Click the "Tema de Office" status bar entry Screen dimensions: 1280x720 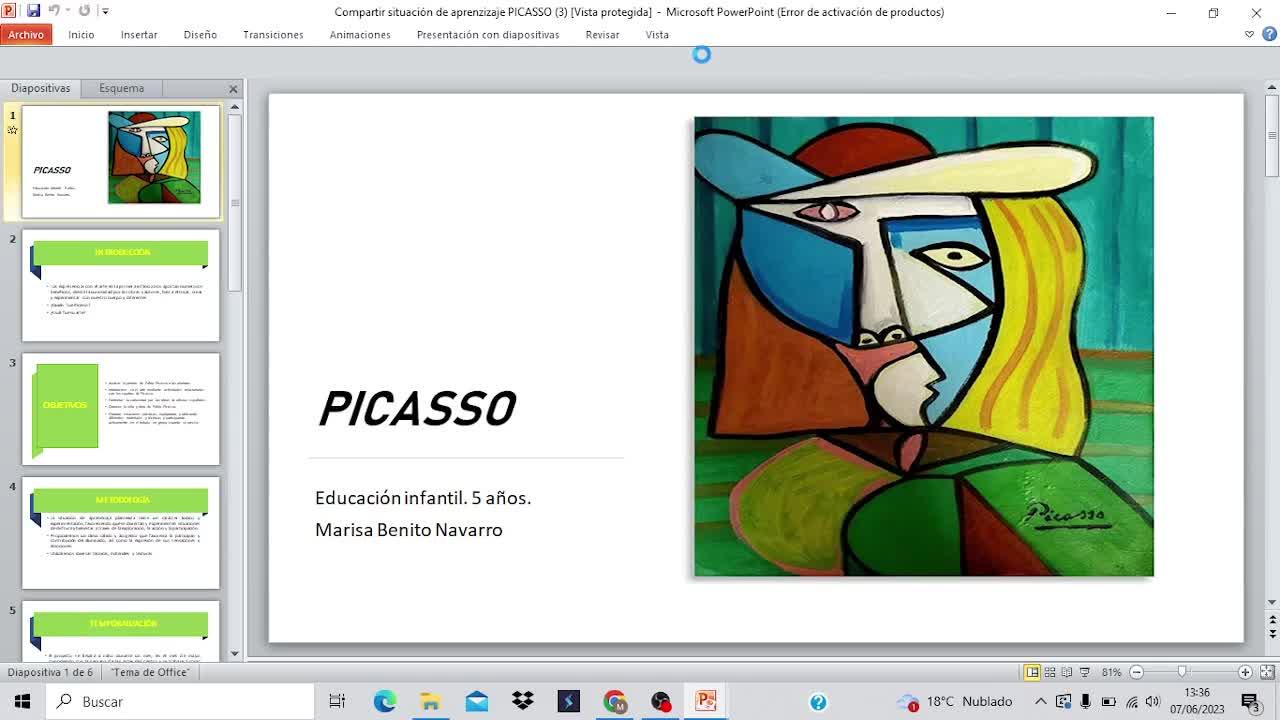pos(150,672)
